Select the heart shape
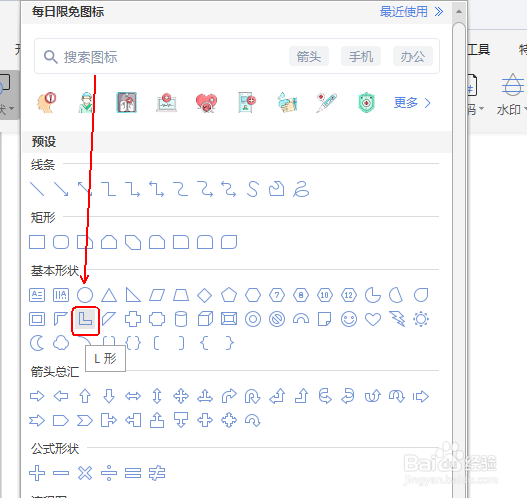This screenshot has width=527, height=498. 373,319
